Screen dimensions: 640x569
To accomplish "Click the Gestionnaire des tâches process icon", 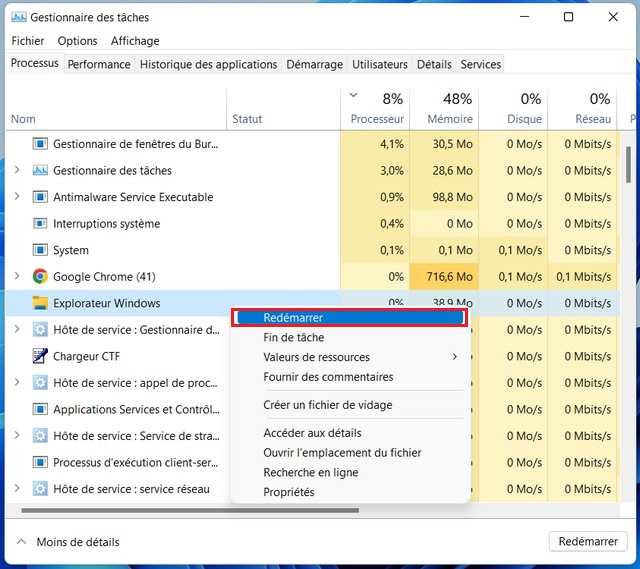I will pyautogui.click(x=40, y=171).
